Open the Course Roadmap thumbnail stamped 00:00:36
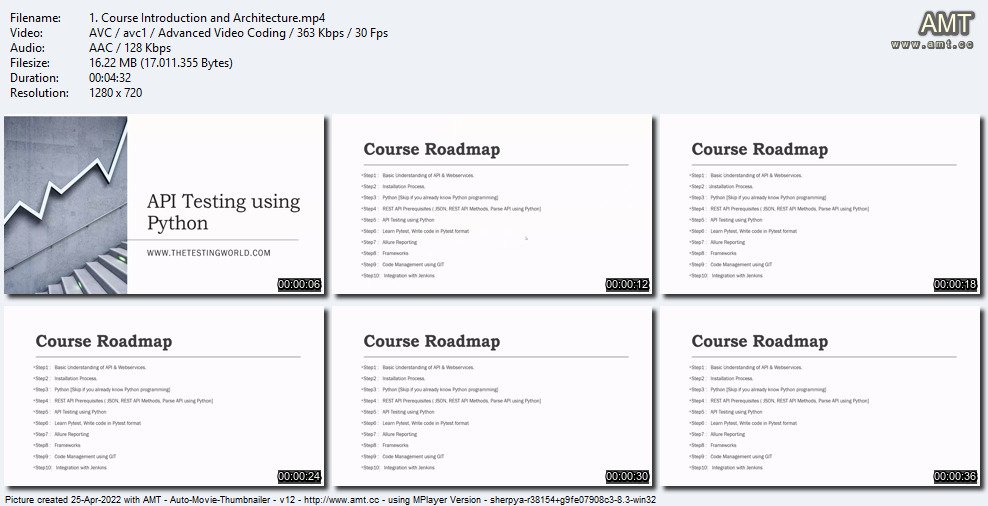This screenshot has height=506, width=988. pos(820,397)
